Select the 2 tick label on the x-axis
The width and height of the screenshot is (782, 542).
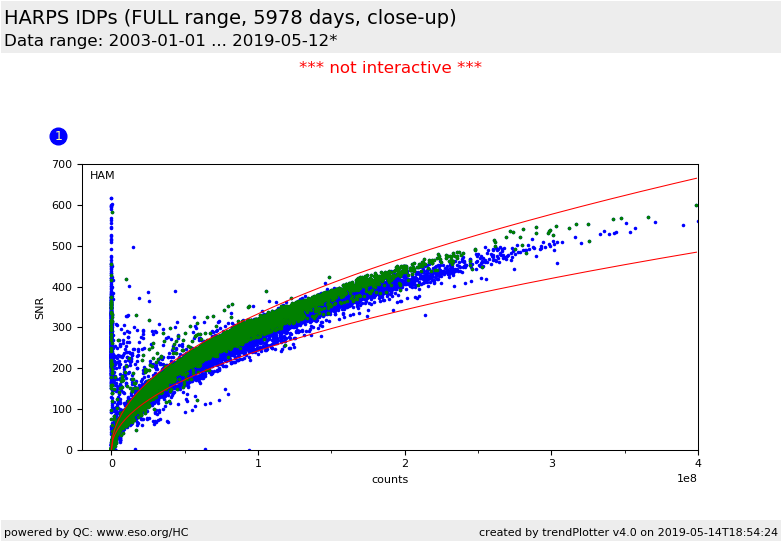point(405,464)
